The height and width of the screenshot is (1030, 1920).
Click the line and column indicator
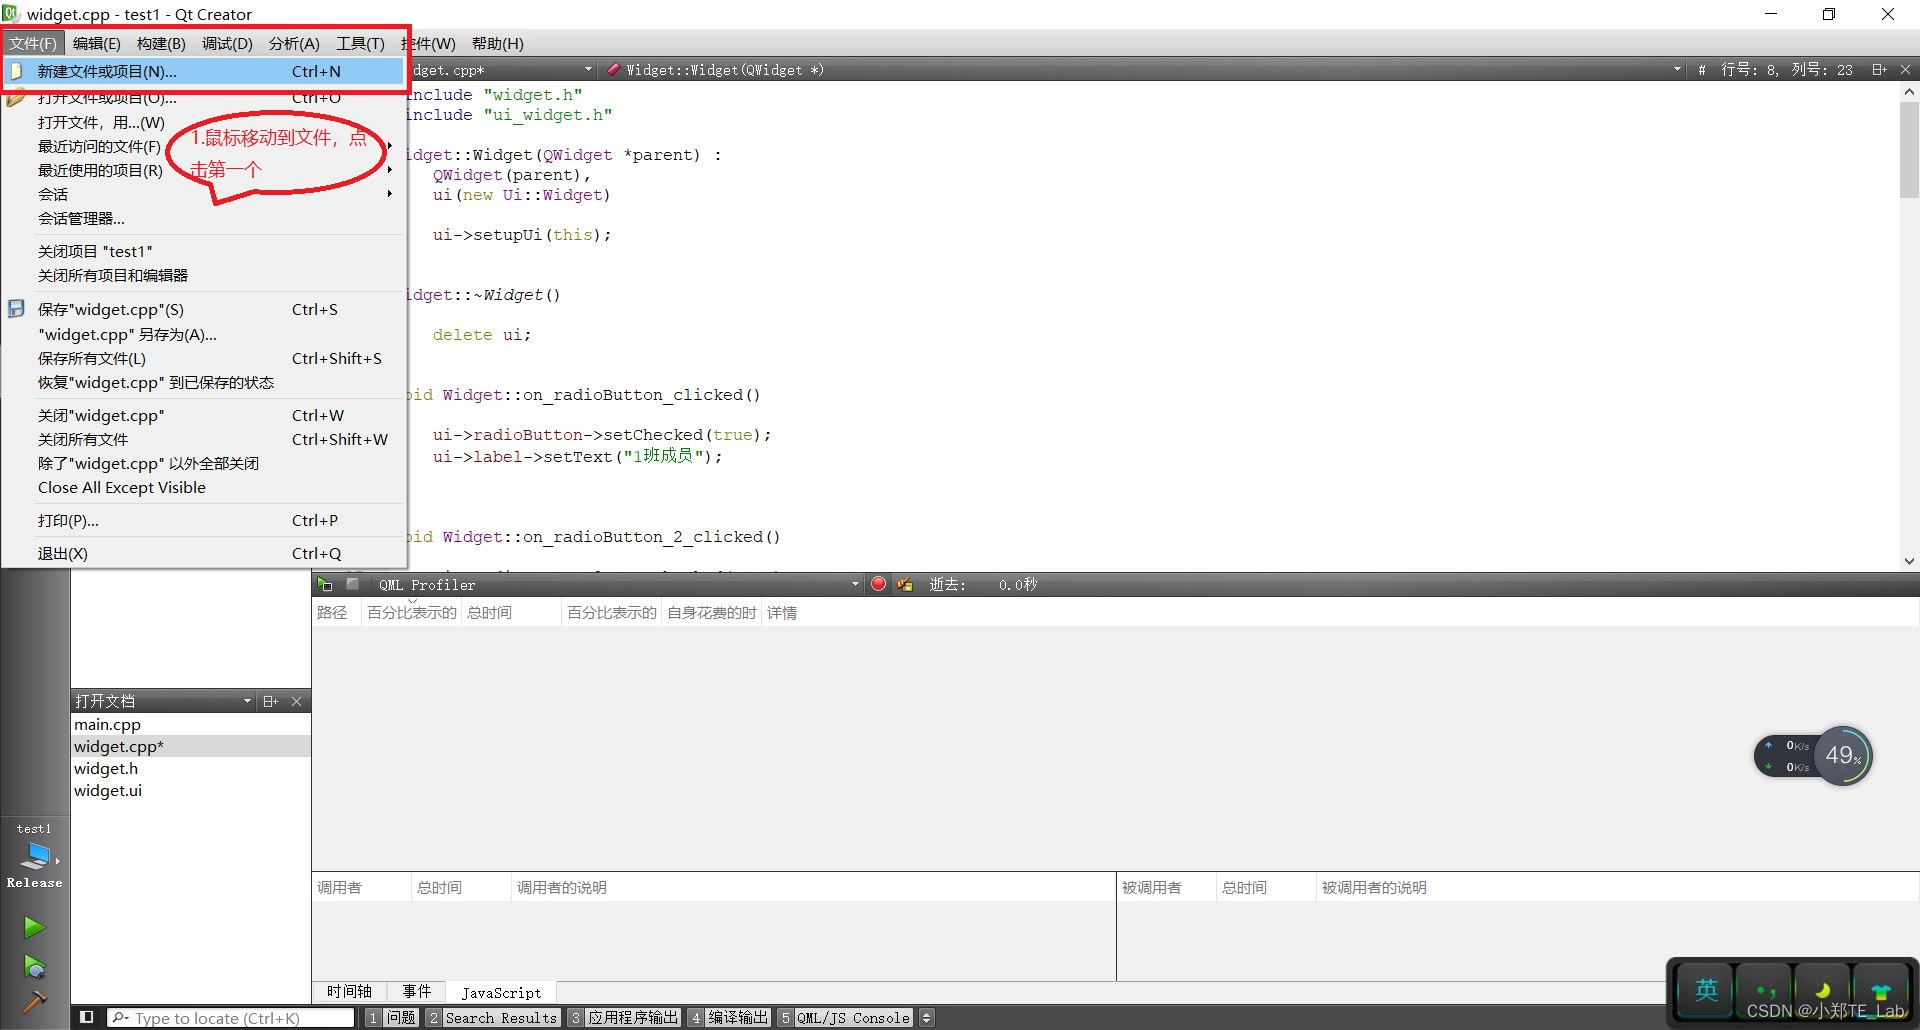(x=1786, y=69)
